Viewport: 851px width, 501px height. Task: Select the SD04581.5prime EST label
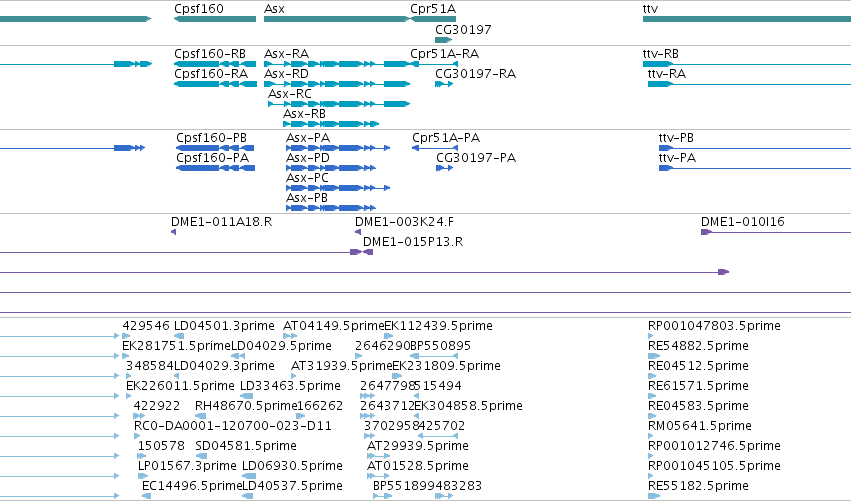[x=246, y=447]
